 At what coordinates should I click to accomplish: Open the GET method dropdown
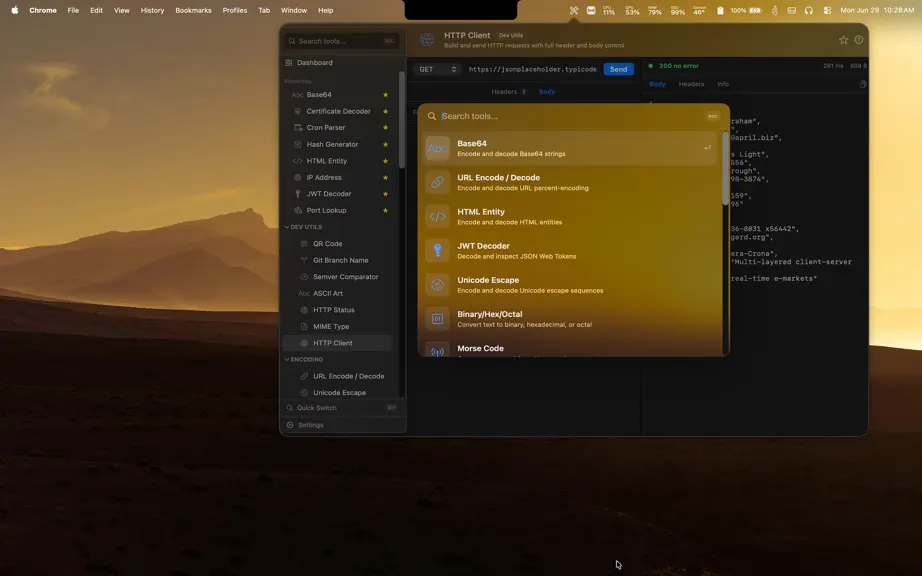click(437, 69)
